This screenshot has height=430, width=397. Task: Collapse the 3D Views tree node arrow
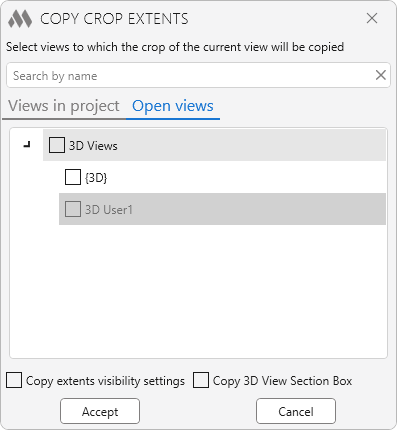coord(27,145)
